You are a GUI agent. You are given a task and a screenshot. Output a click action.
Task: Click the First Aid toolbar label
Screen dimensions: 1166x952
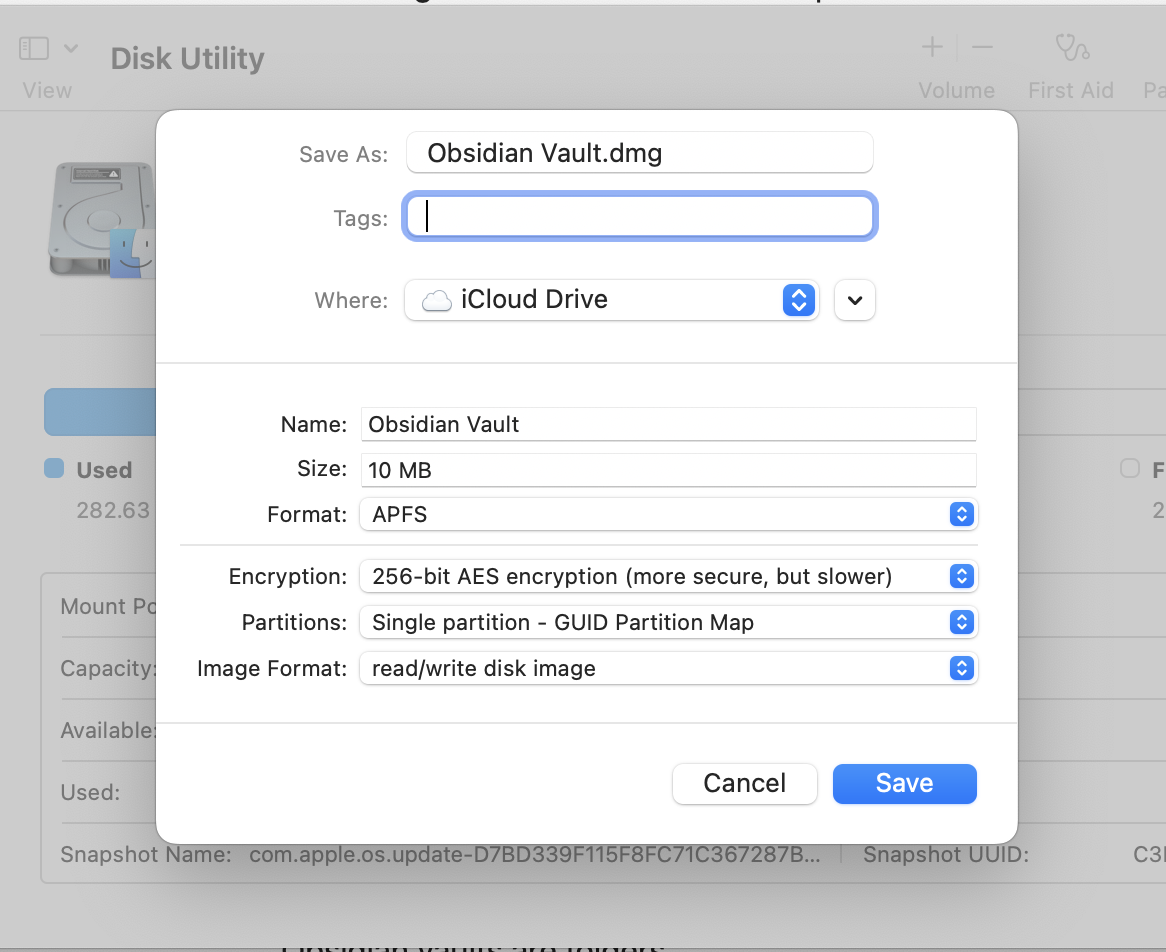point(1071,91)
